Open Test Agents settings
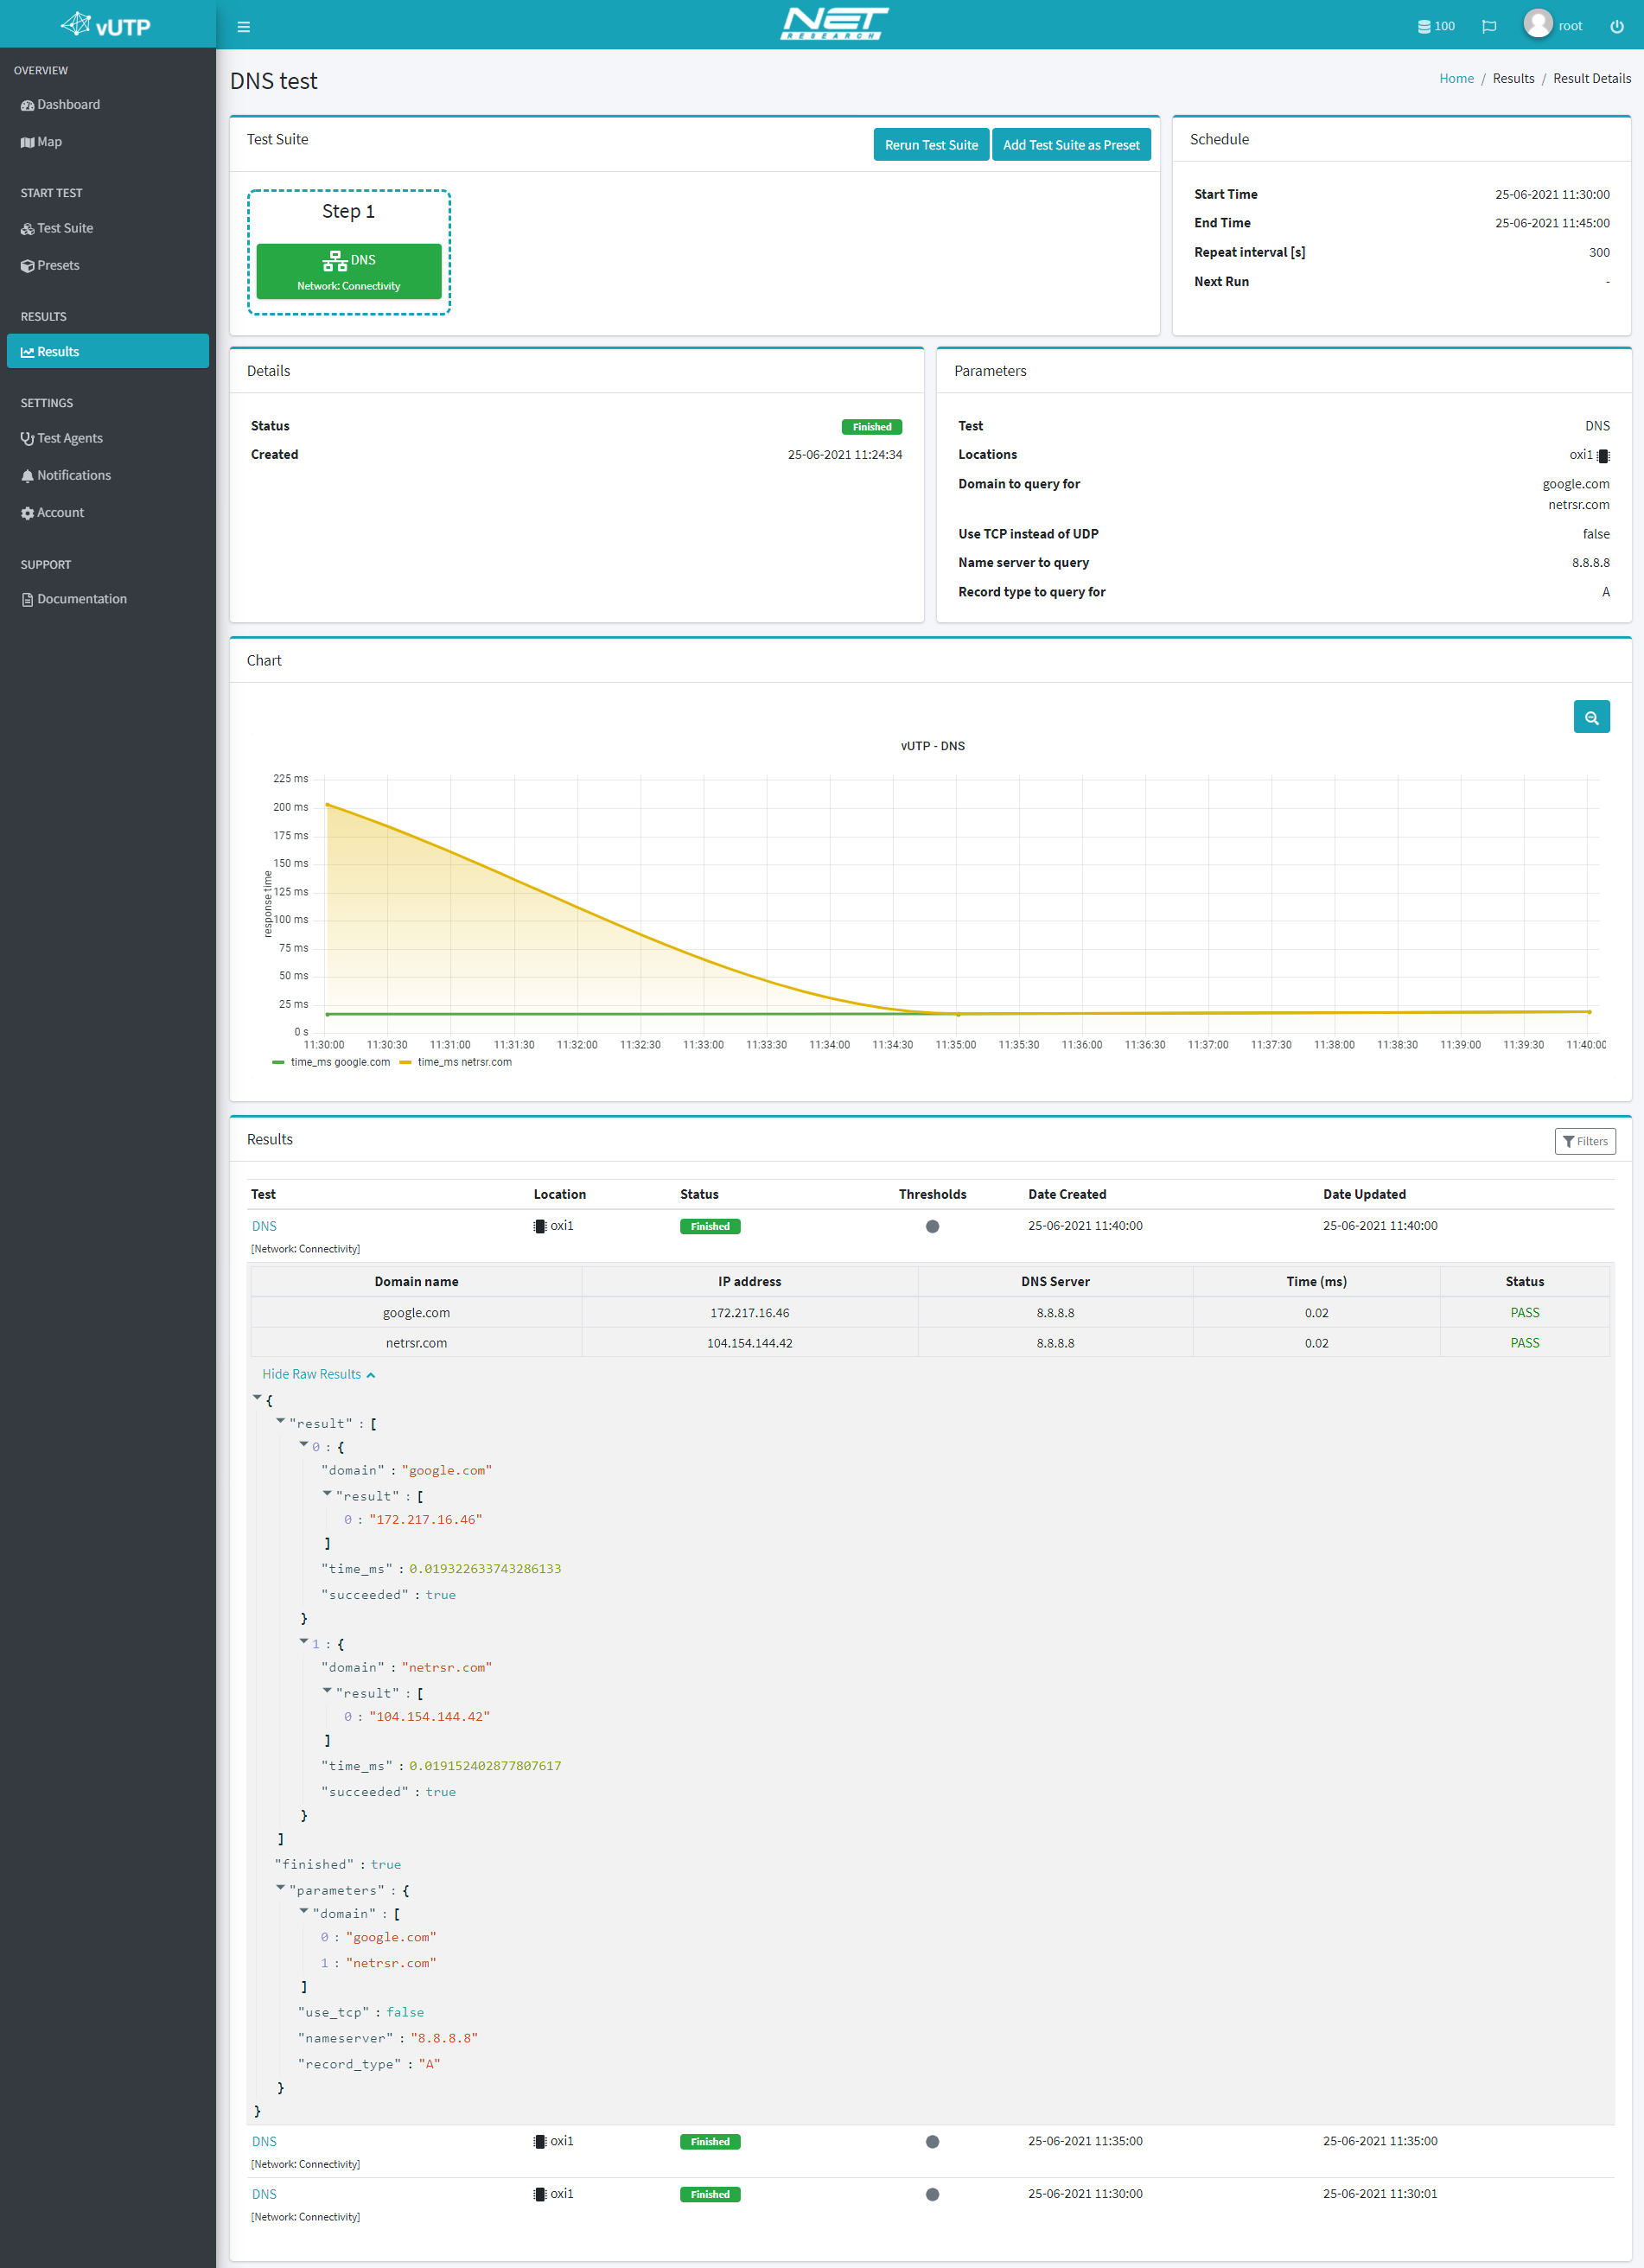Image resolution: width=1644 pixels, height=2268 pixels. pyautogui.click(x=108, y=438)
